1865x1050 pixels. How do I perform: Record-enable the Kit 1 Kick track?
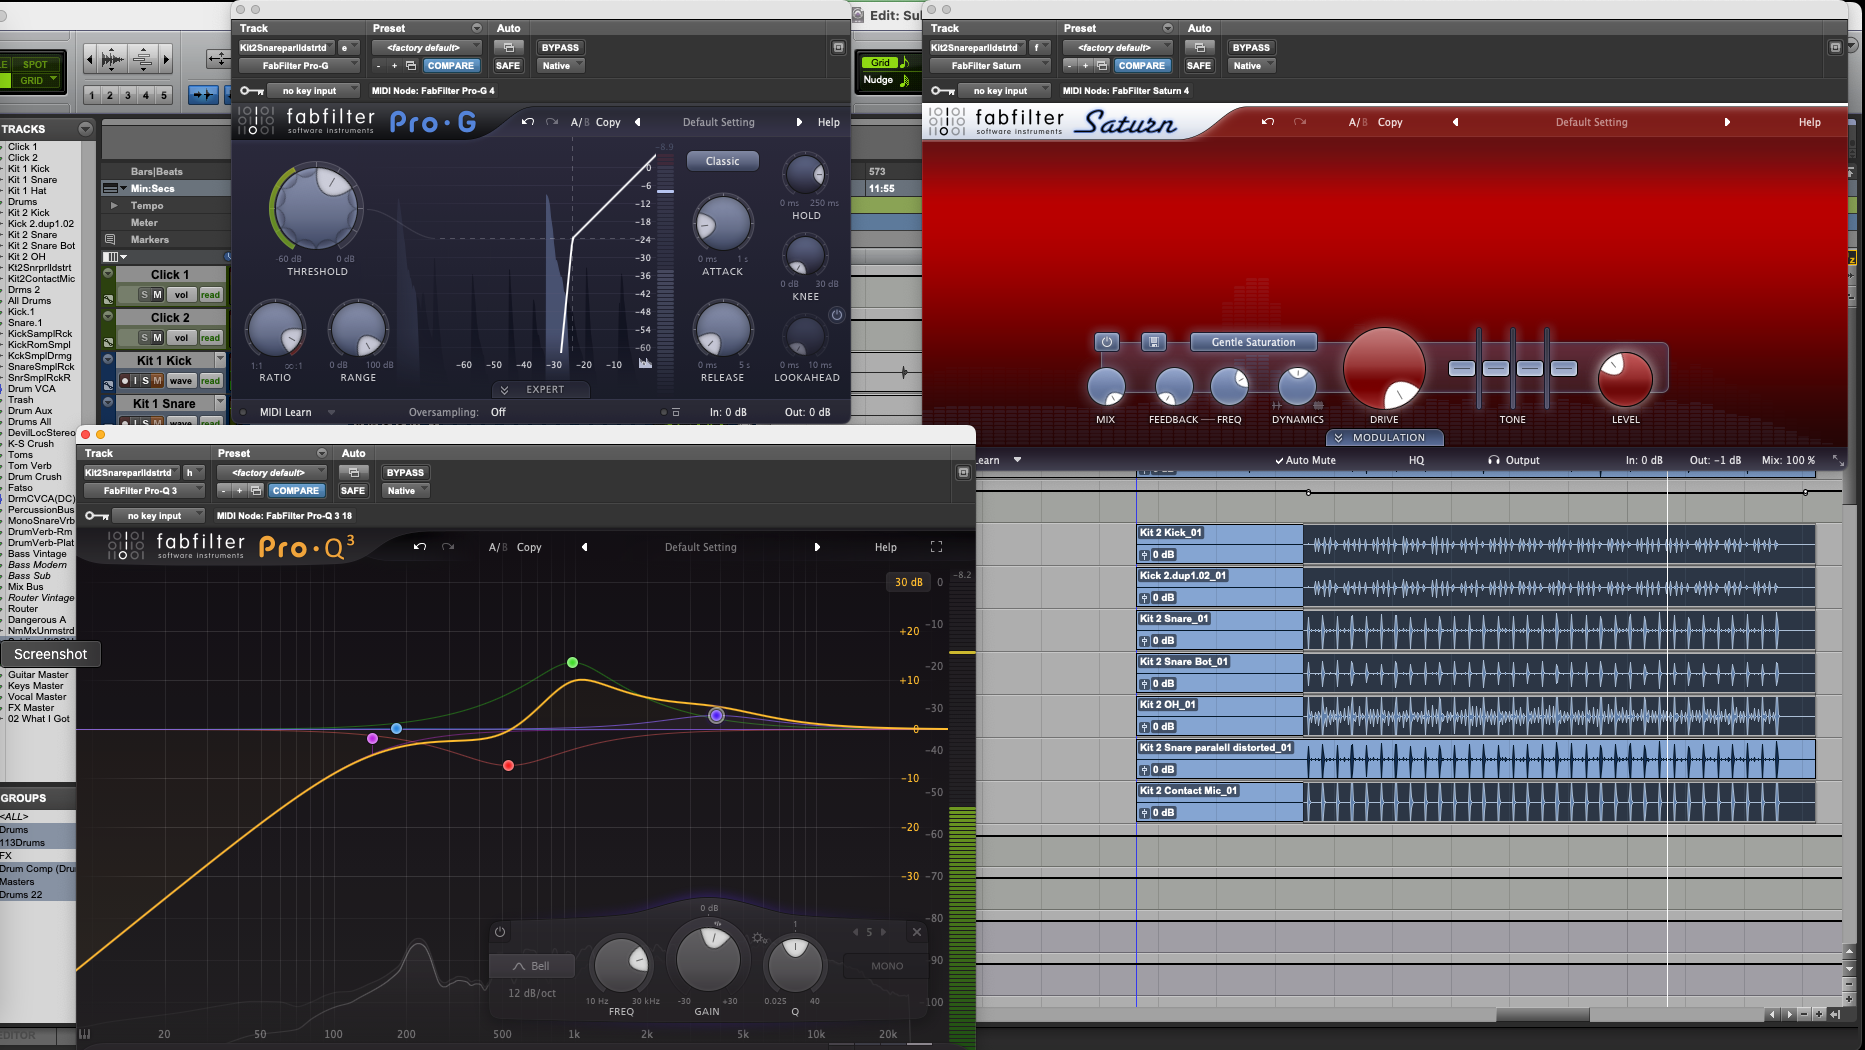pos(125,381)
